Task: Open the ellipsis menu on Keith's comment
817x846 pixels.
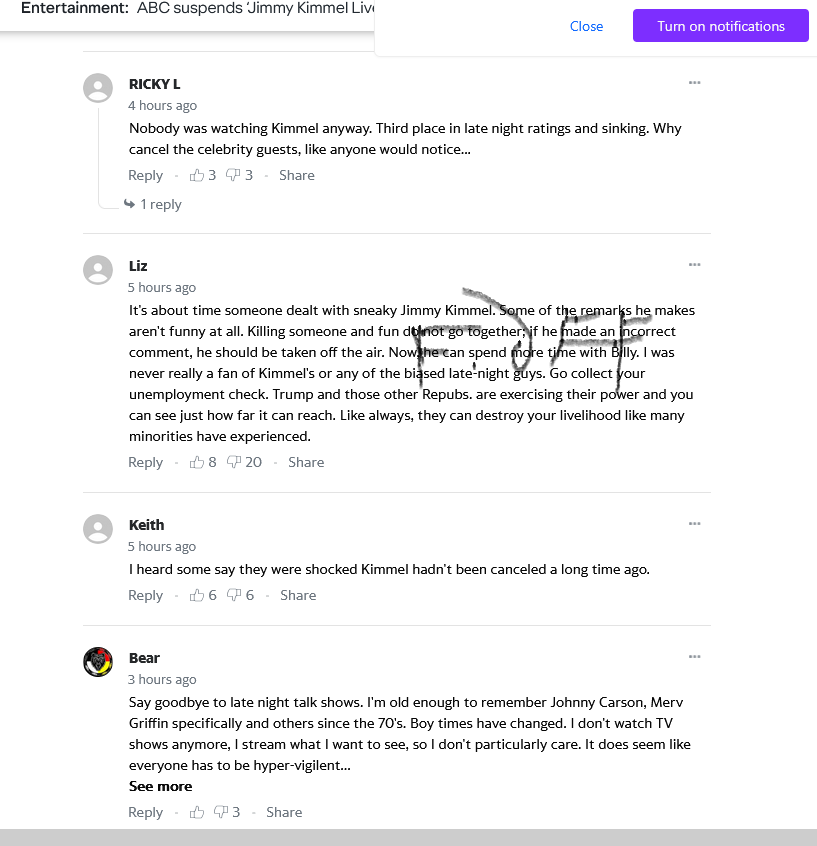Action: pyautogui.click(x=694, y=523)
